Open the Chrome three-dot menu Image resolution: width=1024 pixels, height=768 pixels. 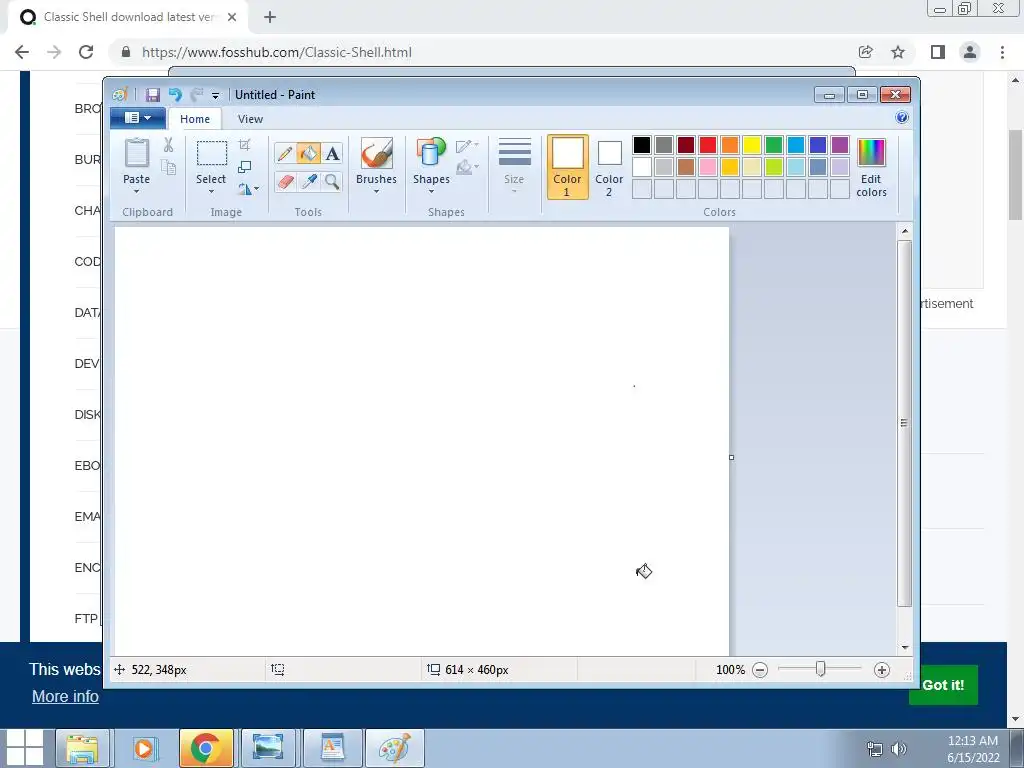pyautogui.click(x=1002, y=52)
